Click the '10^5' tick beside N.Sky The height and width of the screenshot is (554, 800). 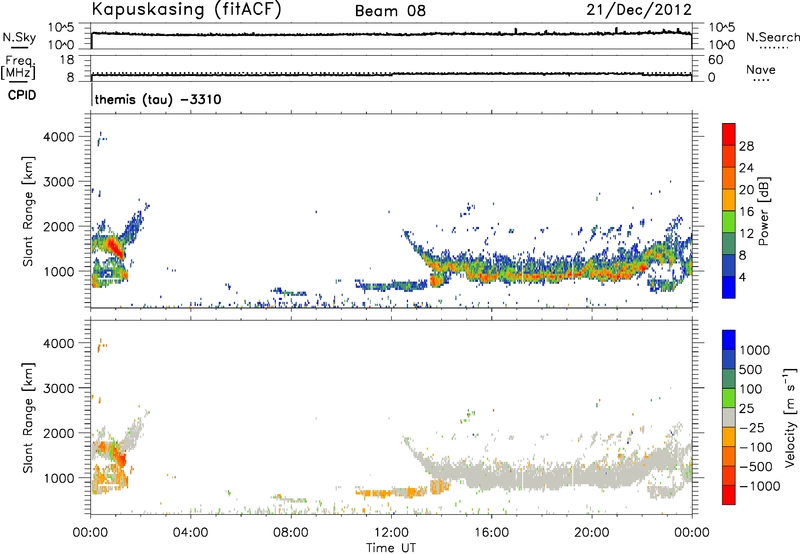click(61, 28)
